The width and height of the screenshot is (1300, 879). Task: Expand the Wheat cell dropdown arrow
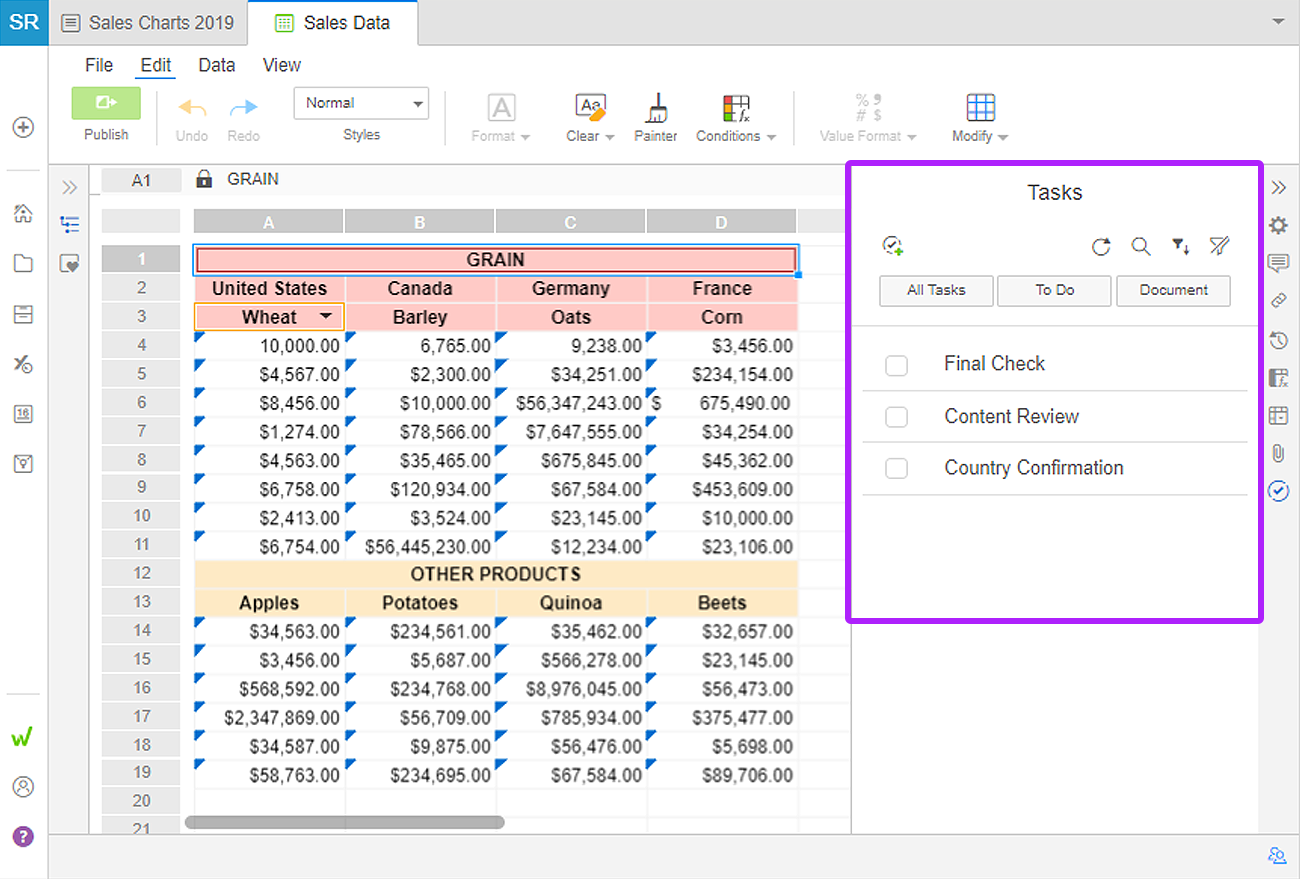[326, 316]
